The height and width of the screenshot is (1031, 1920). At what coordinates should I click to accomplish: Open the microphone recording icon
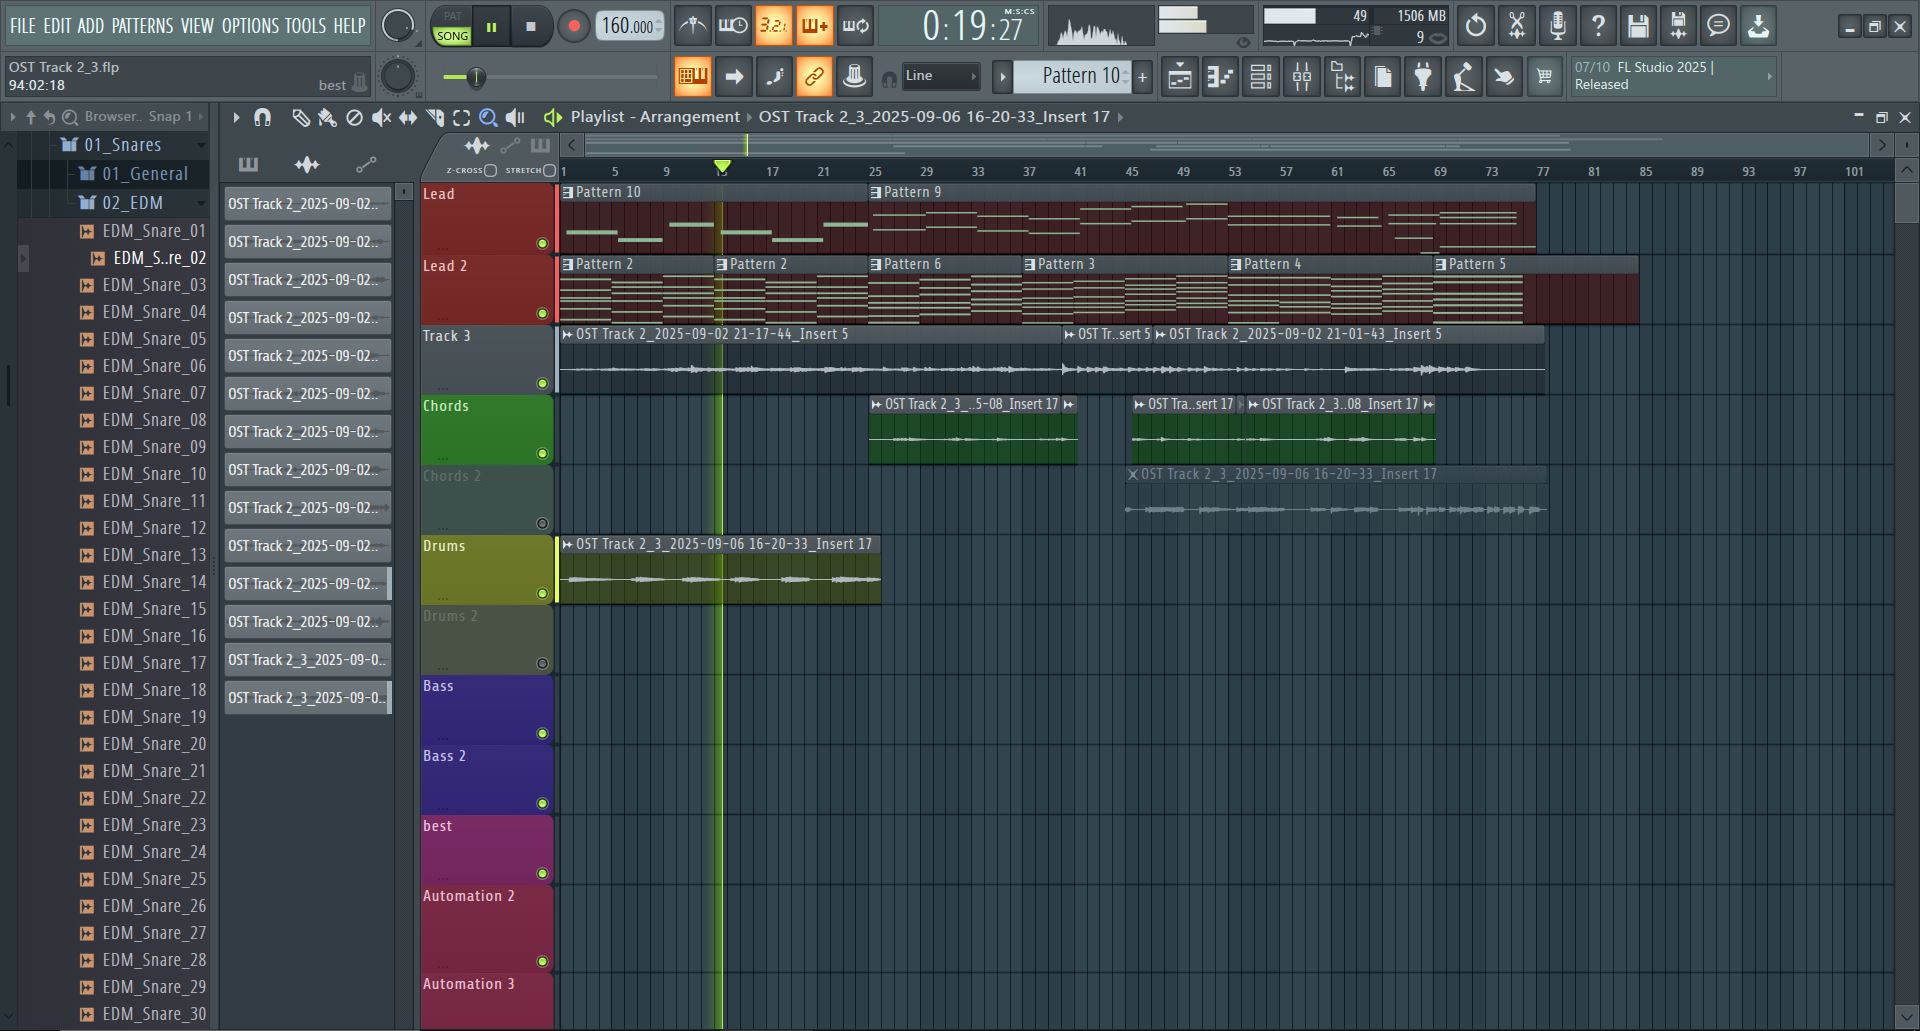tap(1557, 26)
